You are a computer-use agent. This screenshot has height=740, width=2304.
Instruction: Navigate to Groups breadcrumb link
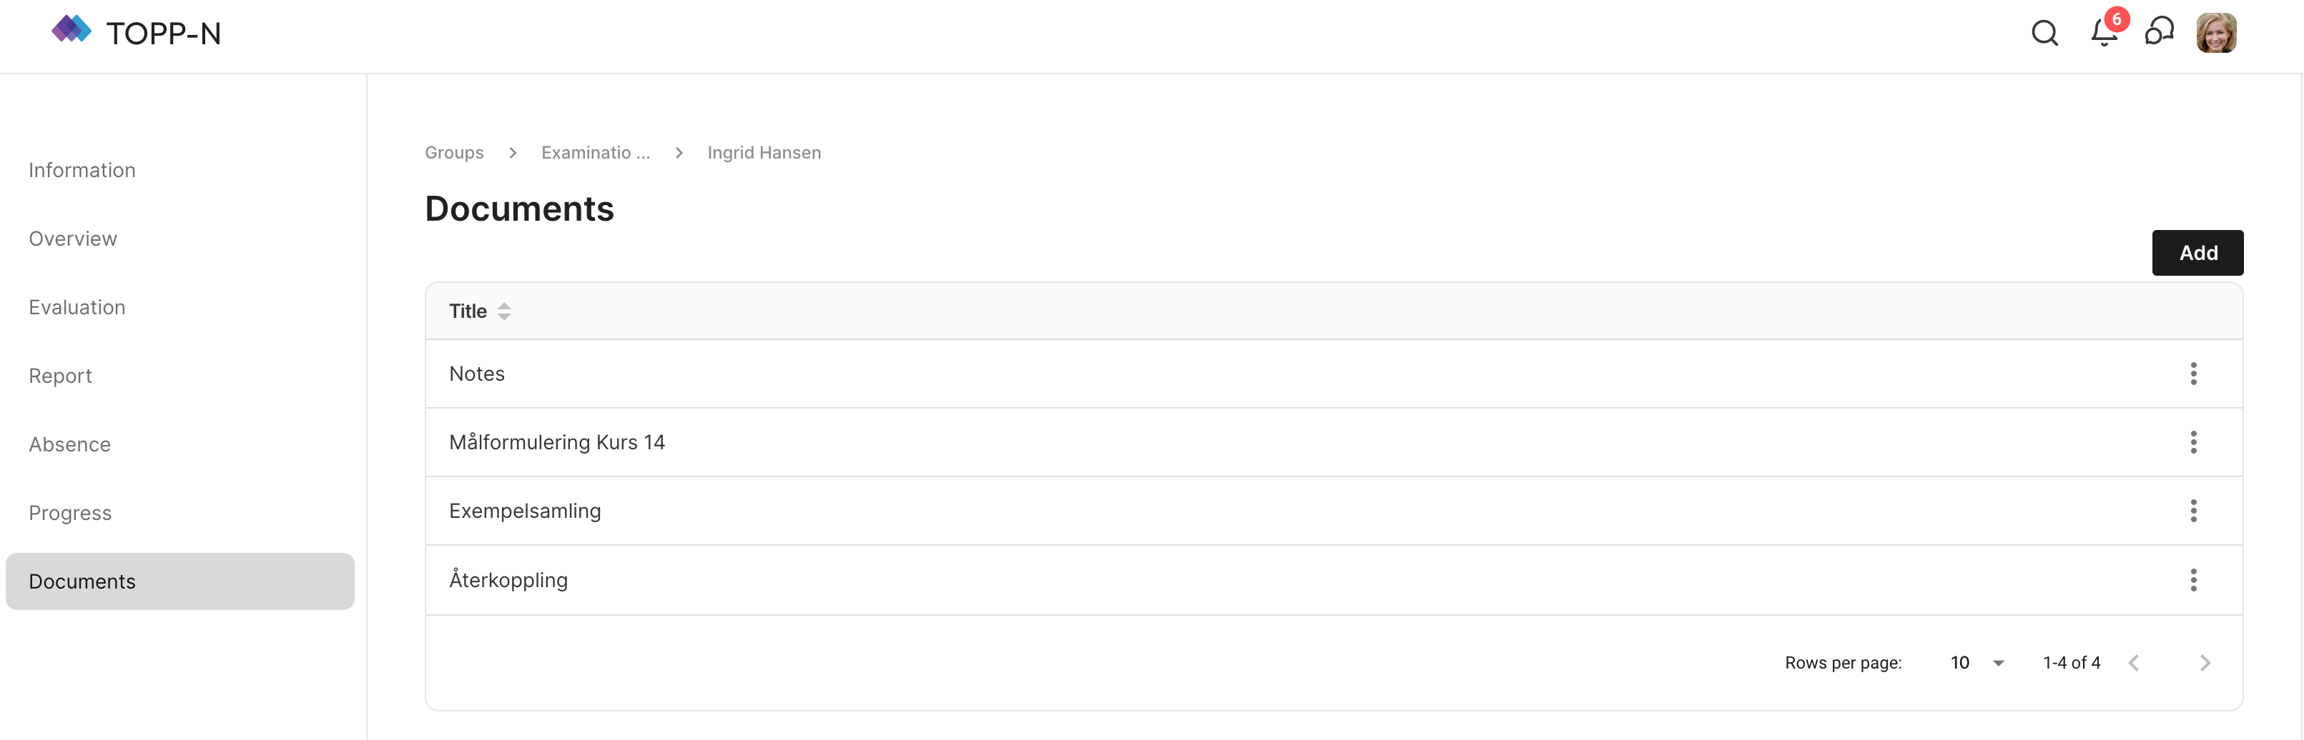[x=454, y=153]
